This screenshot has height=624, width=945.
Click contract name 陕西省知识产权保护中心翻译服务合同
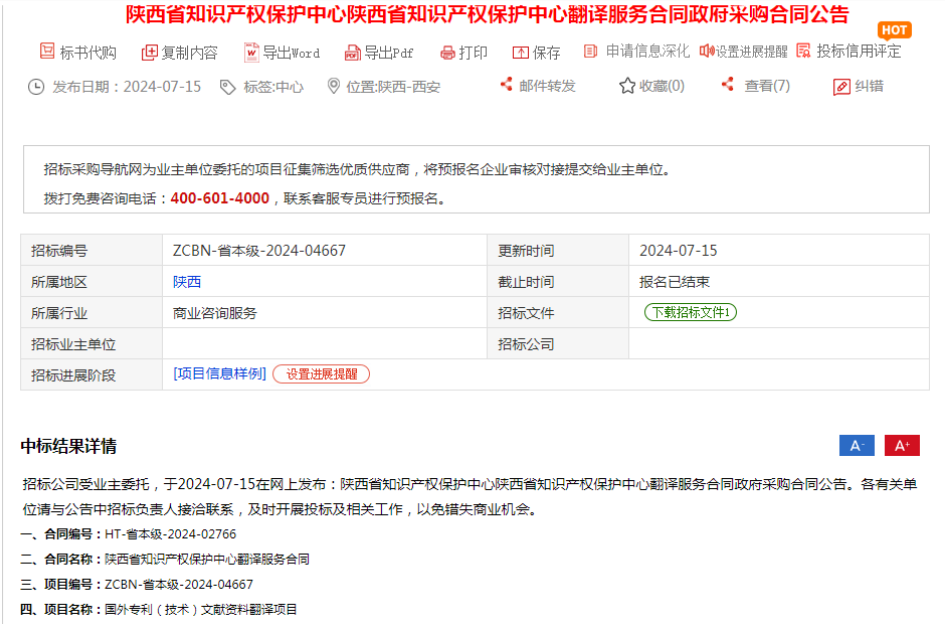pyautogui.click(x=207, y=559)
